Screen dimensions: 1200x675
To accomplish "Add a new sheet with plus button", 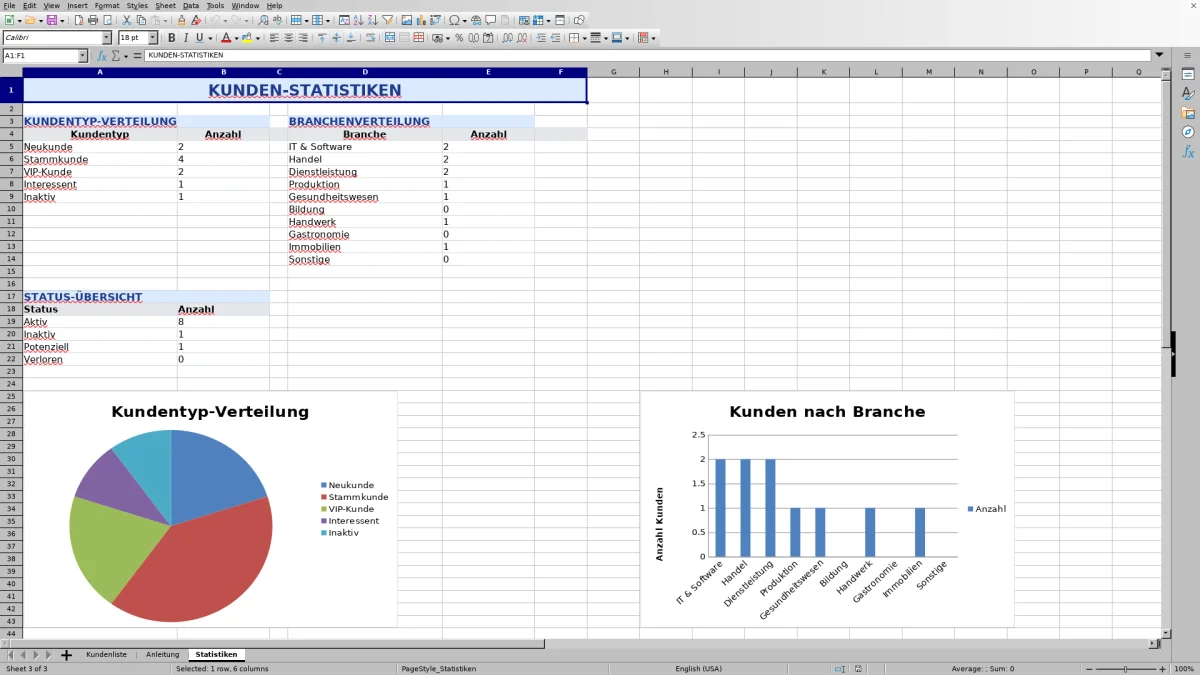I will (66, 655).
